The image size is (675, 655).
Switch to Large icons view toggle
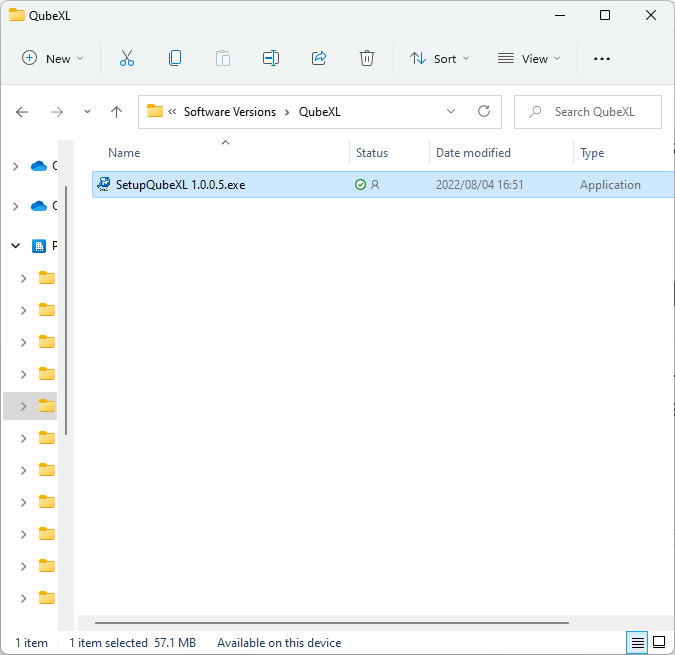coord(659,642)
